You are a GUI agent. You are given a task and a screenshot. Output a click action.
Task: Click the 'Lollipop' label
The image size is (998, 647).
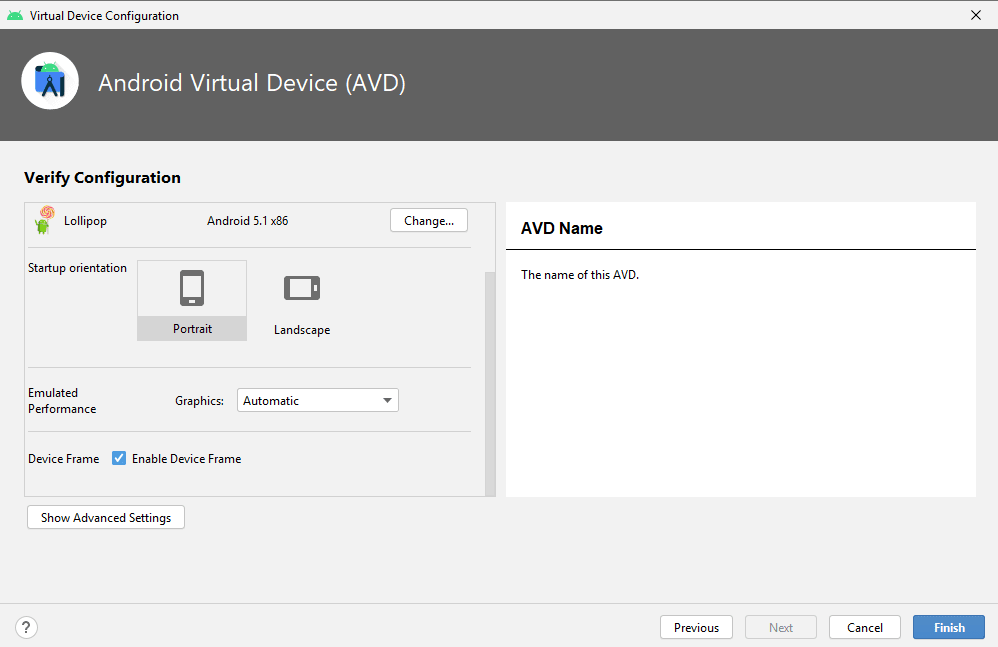[x=85, y=221]
